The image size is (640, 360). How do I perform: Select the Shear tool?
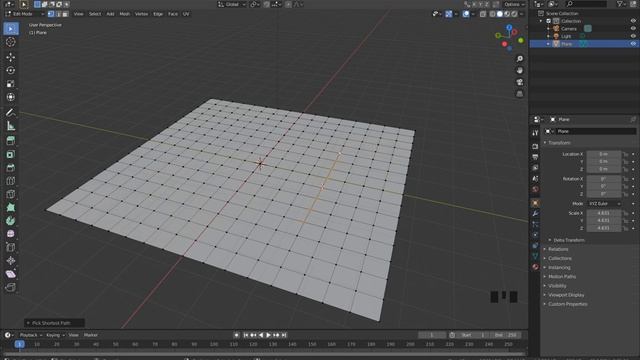point(11,274)
